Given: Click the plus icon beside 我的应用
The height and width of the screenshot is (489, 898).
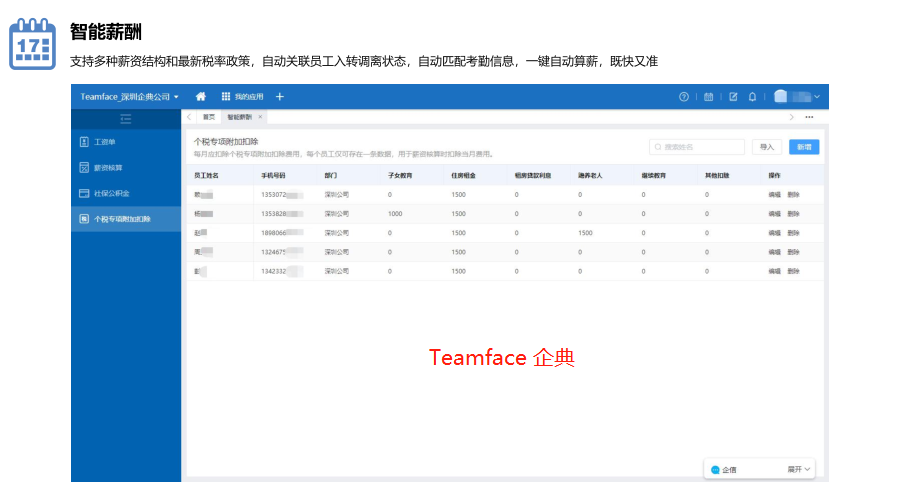Looking at the screenshot, I should click(279, 97).
